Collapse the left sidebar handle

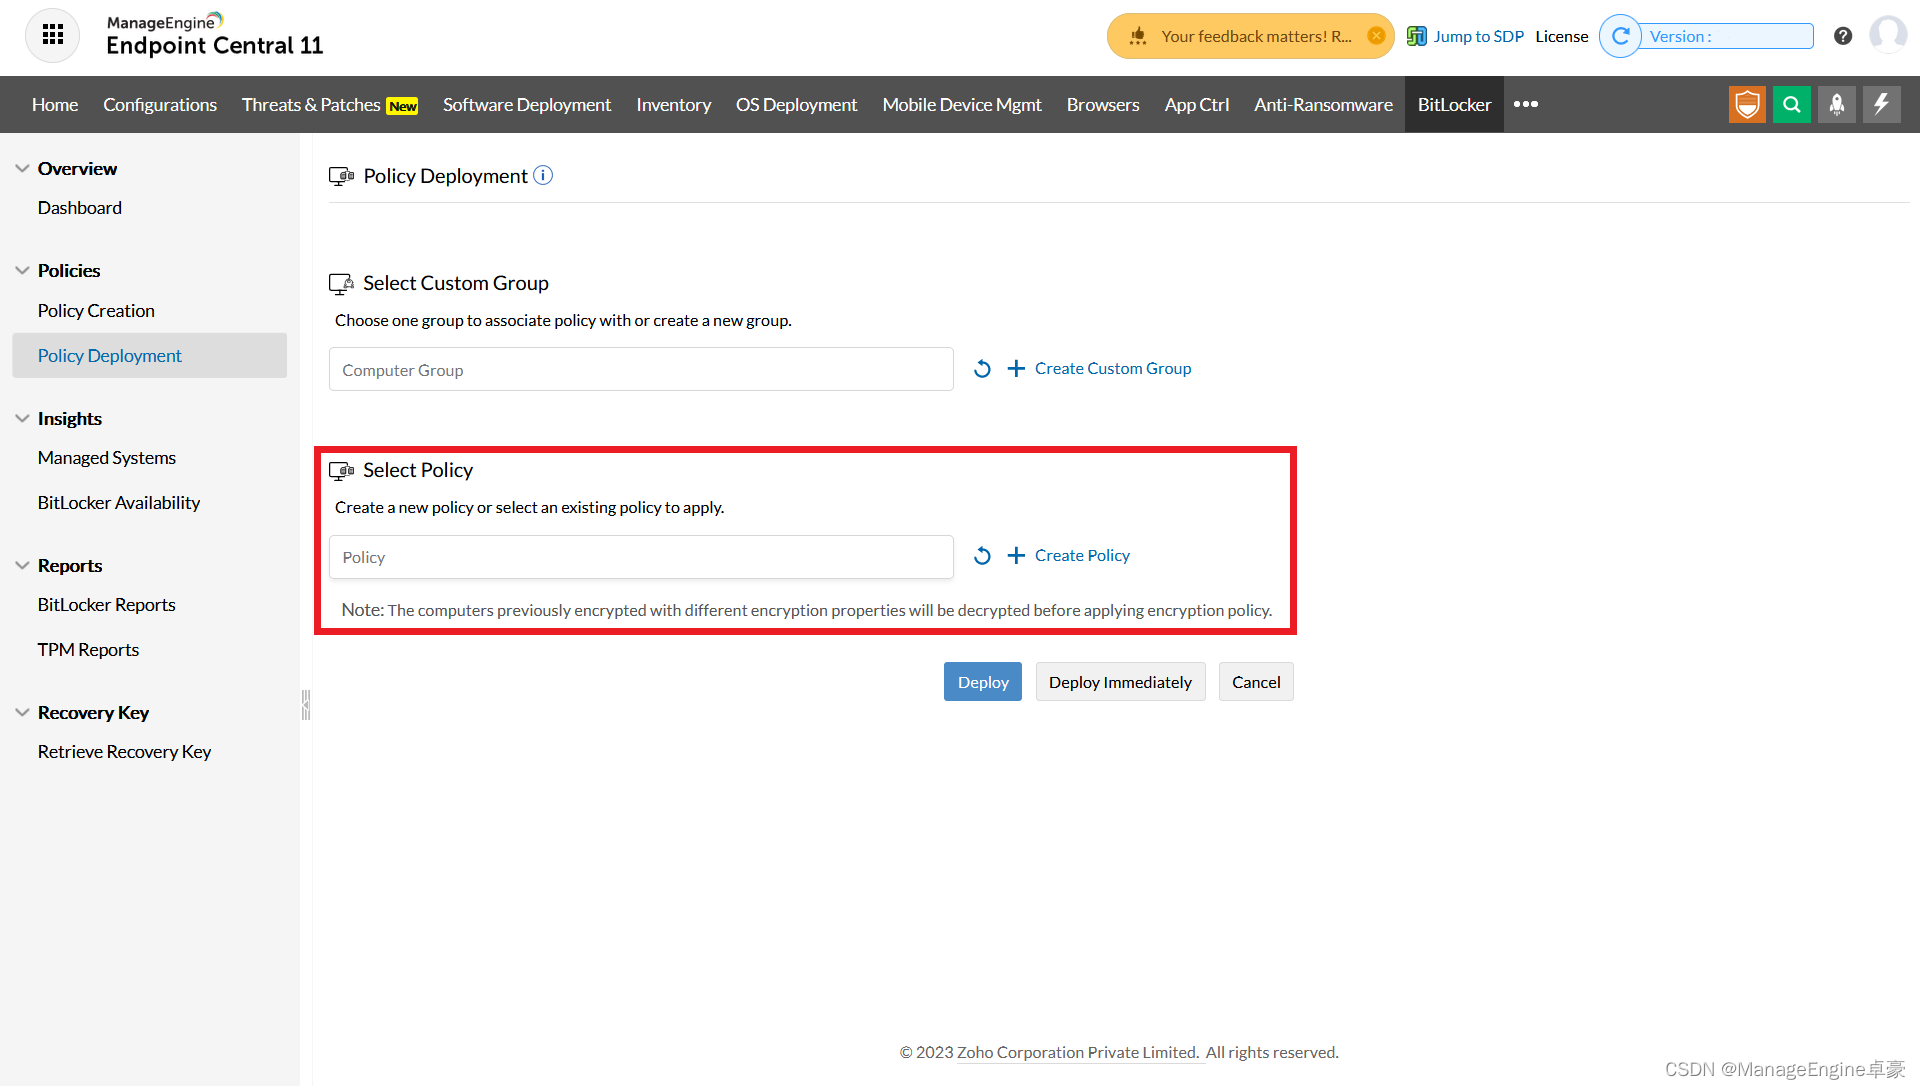(x=306, y=705)
